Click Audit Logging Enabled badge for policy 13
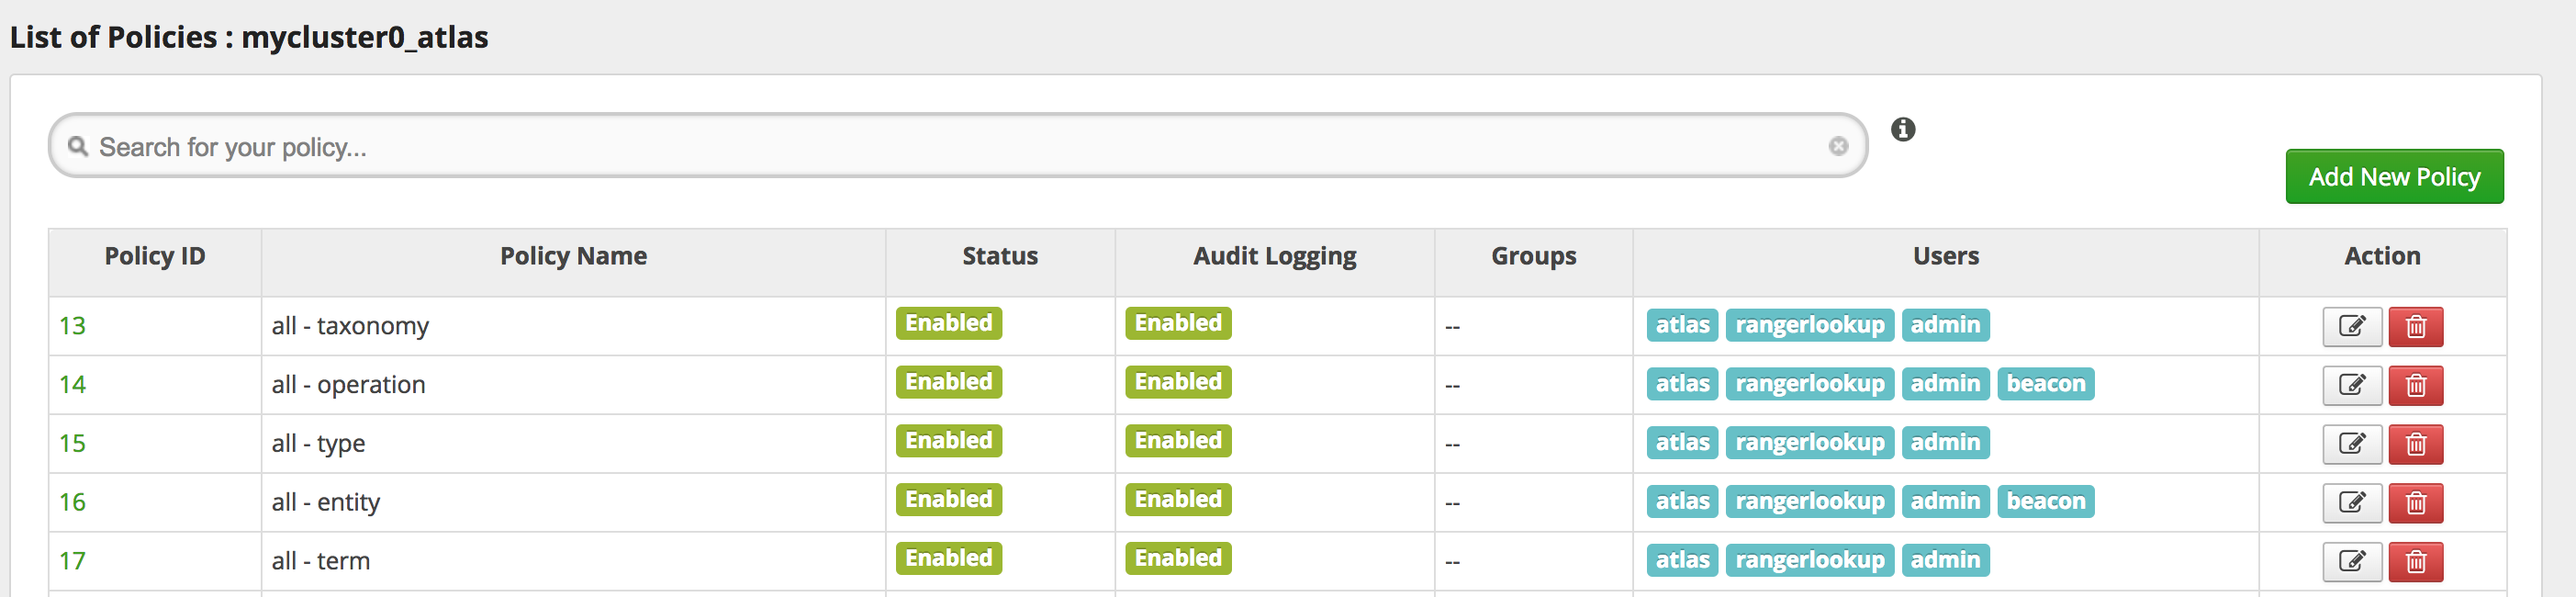Screen dimensions: 2576x597 [x=1178, y=323]
